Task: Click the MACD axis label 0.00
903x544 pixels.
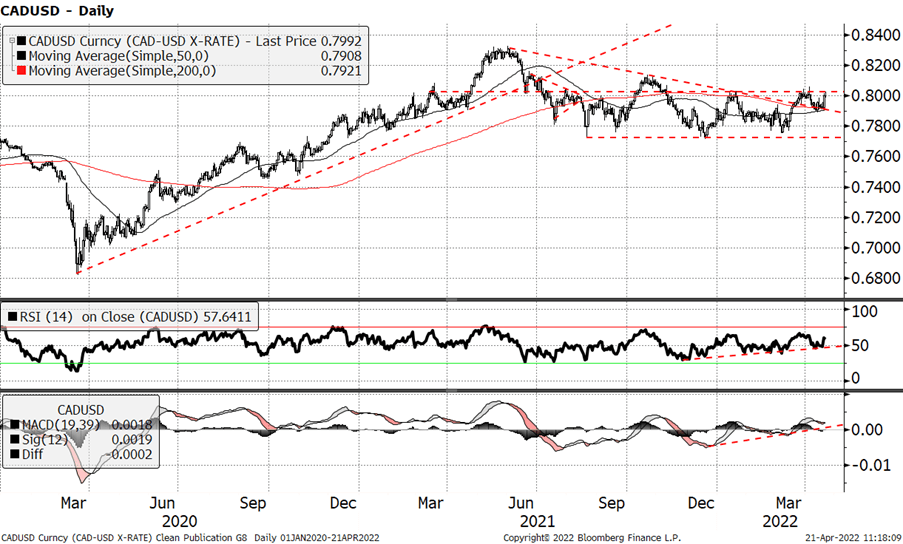Action: pyautogui.click(x=867, y=429)
